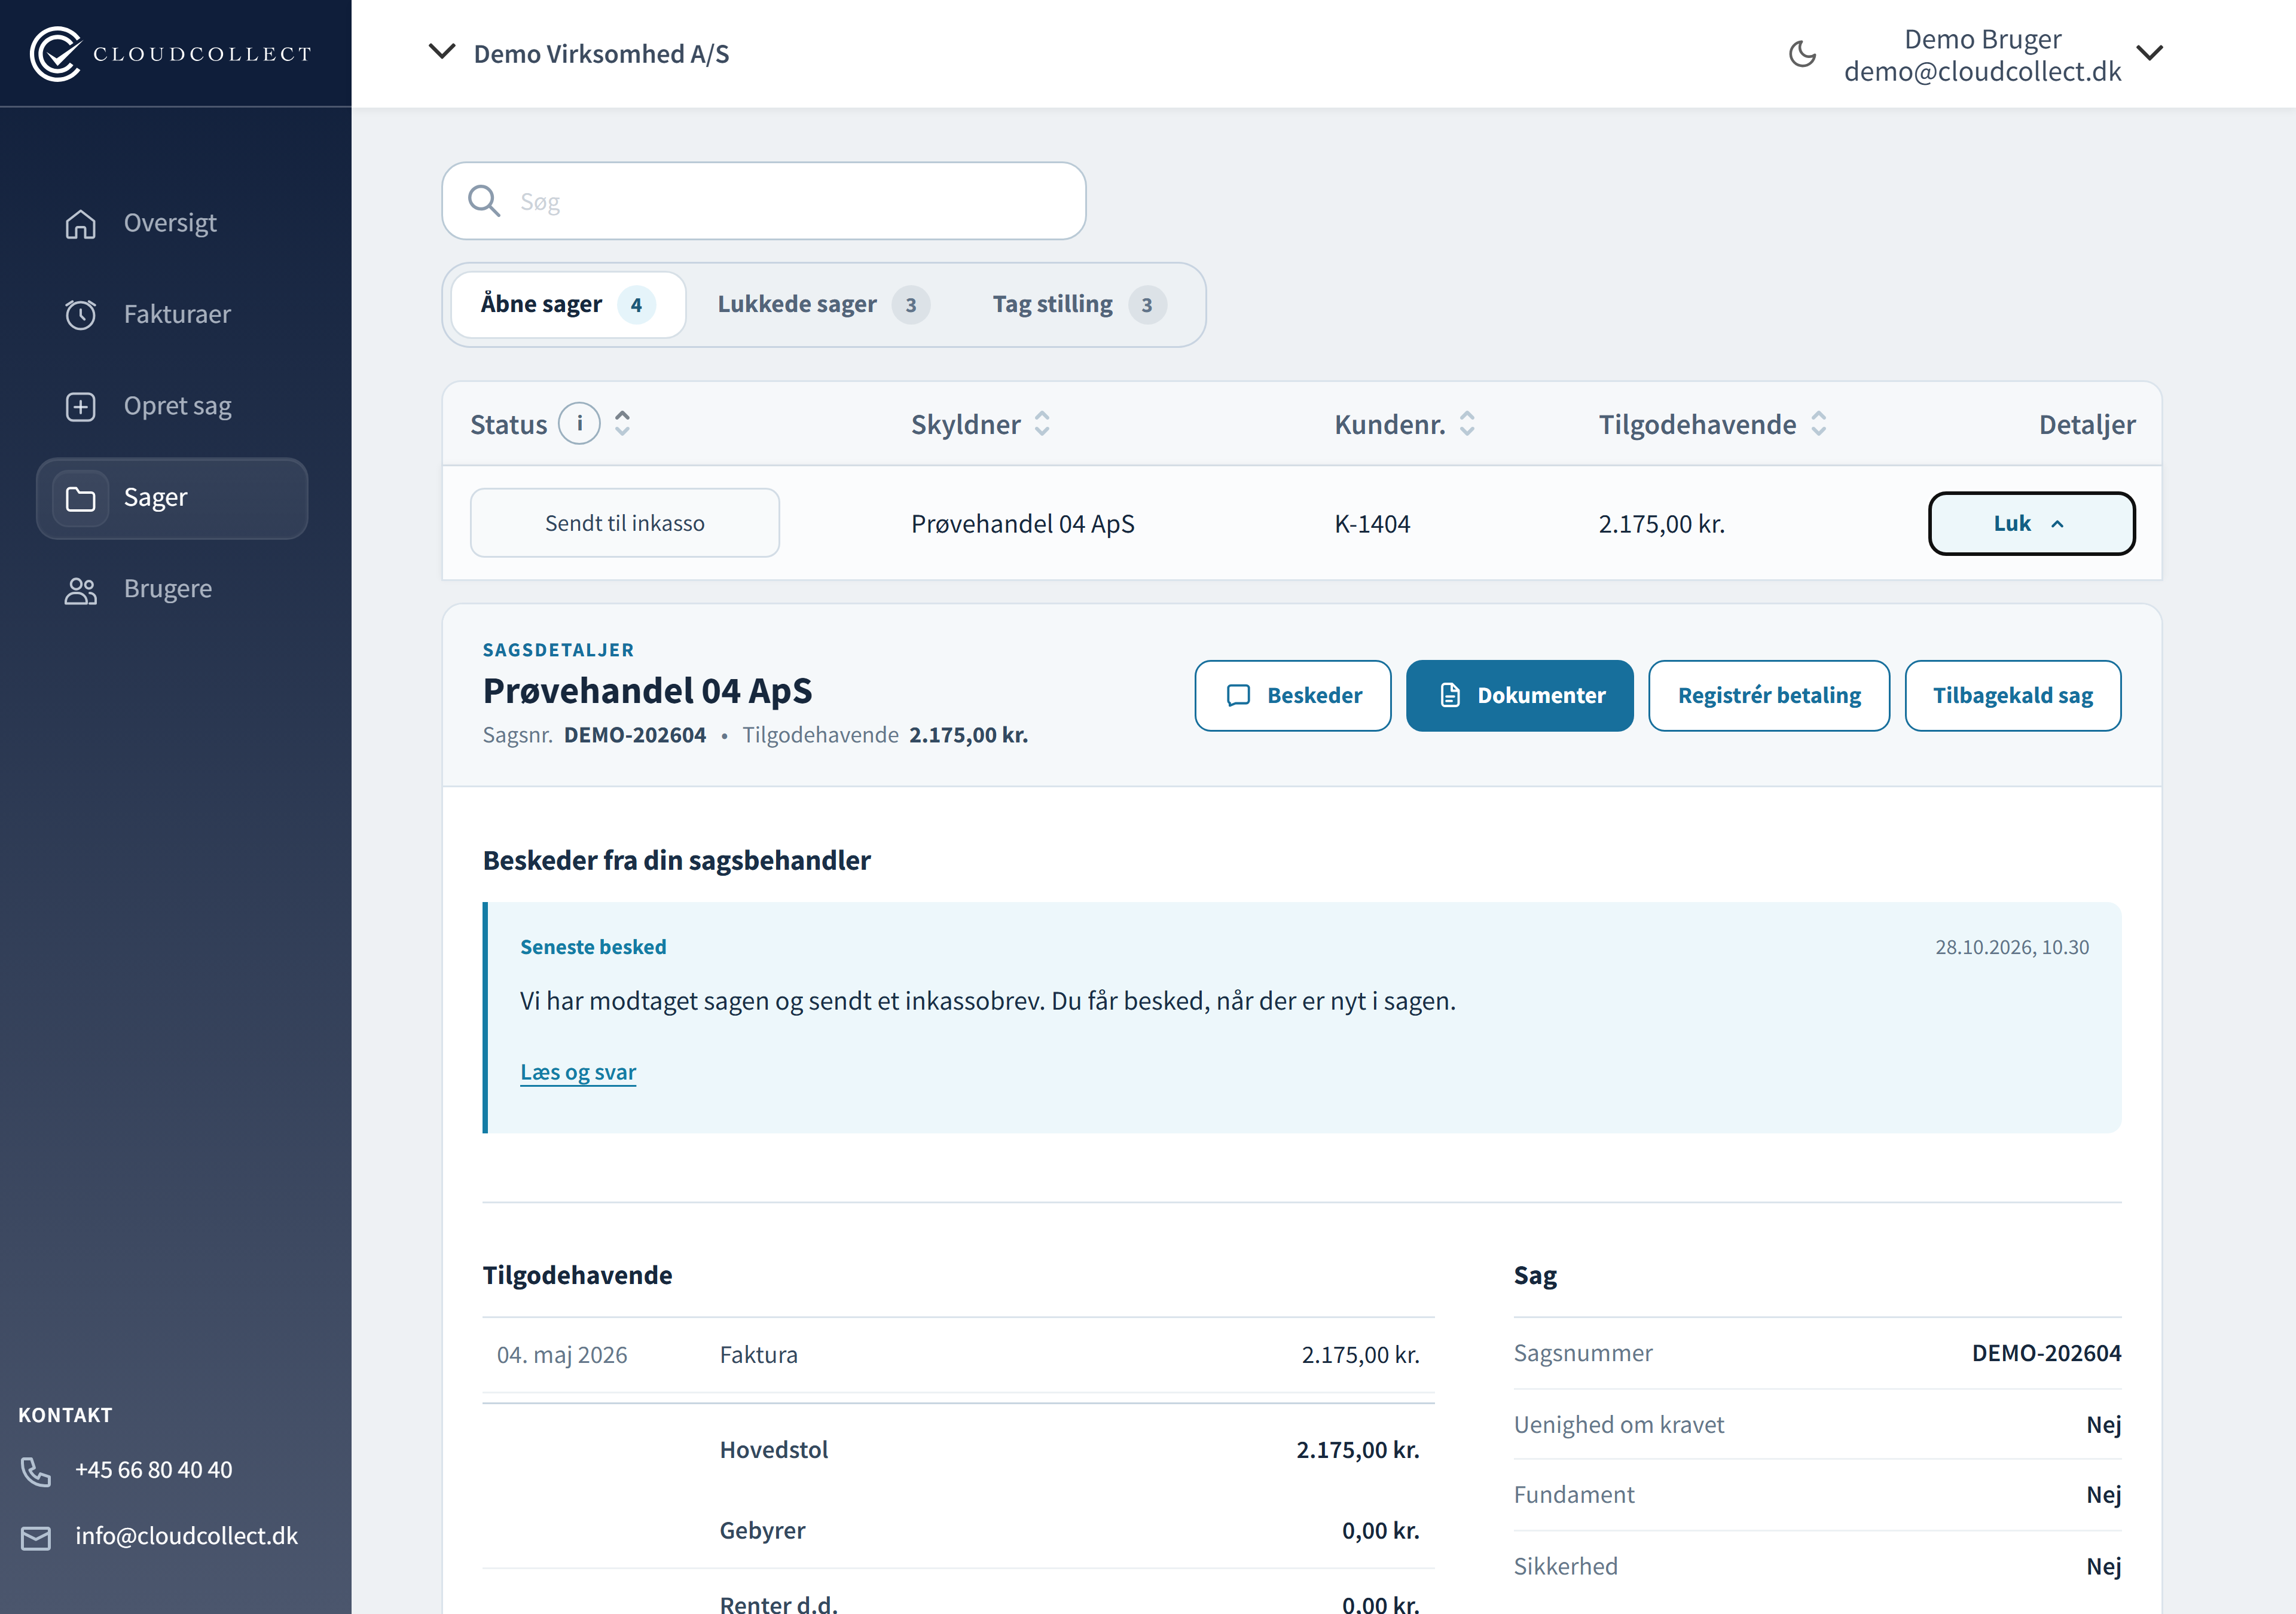
Task: Sort table by Tilgodehavende column
Action: 1819,423
